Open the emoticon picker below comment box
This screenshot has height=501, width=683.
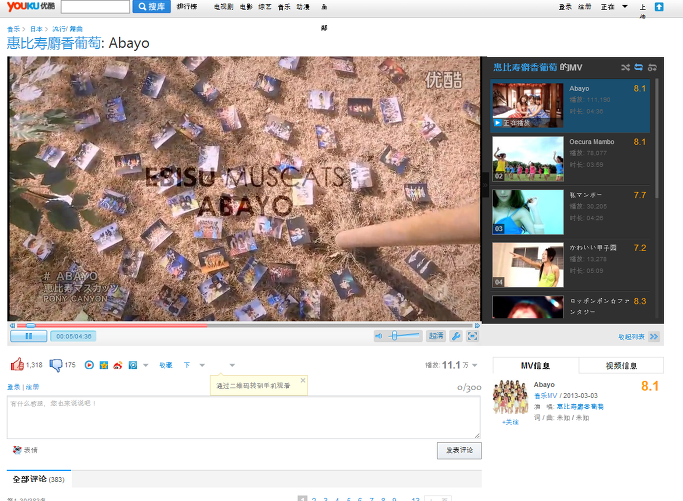point(25,450)
